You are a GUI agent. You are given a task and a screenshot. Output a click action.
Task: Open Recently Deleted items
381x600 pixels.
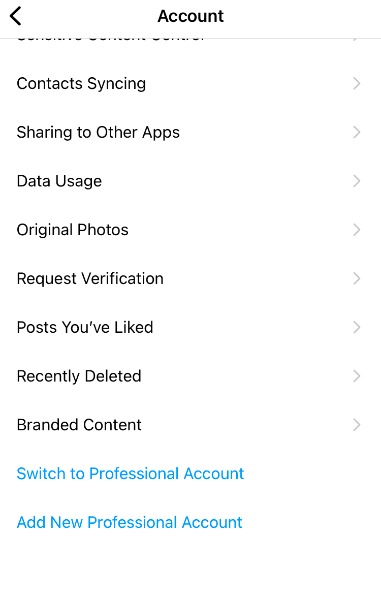190,376
